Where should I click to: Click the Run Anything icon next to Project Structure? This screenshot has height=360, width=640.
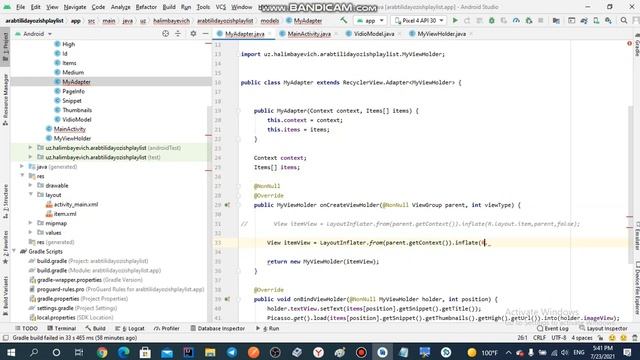pos(571,20)
